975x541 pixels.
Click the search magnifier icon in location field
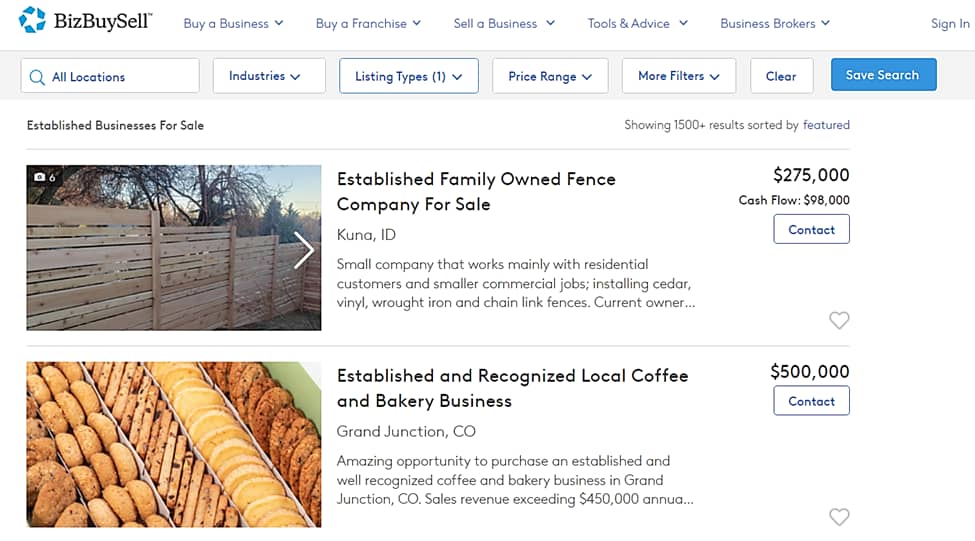tap(37, 77)
